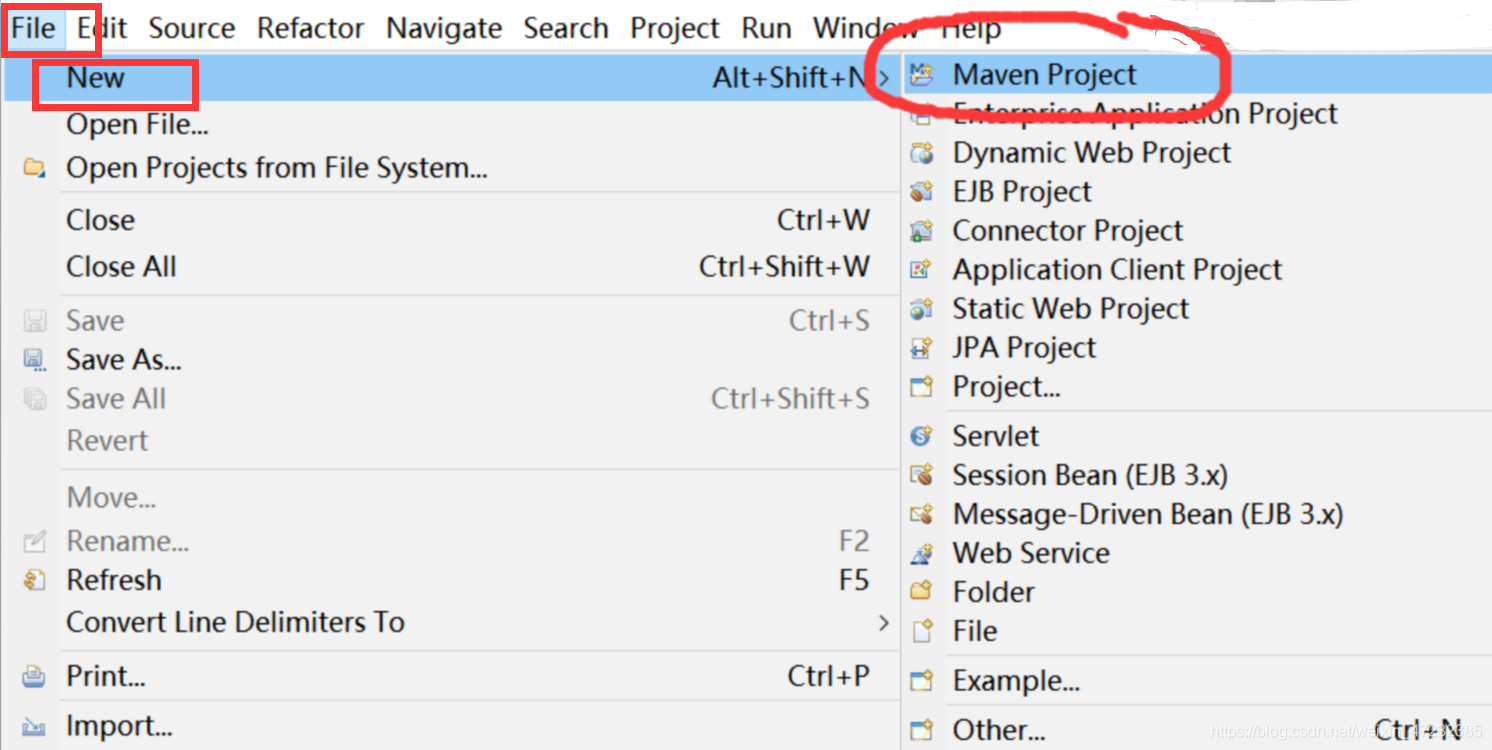Select Connector Project

point(1067,231)
